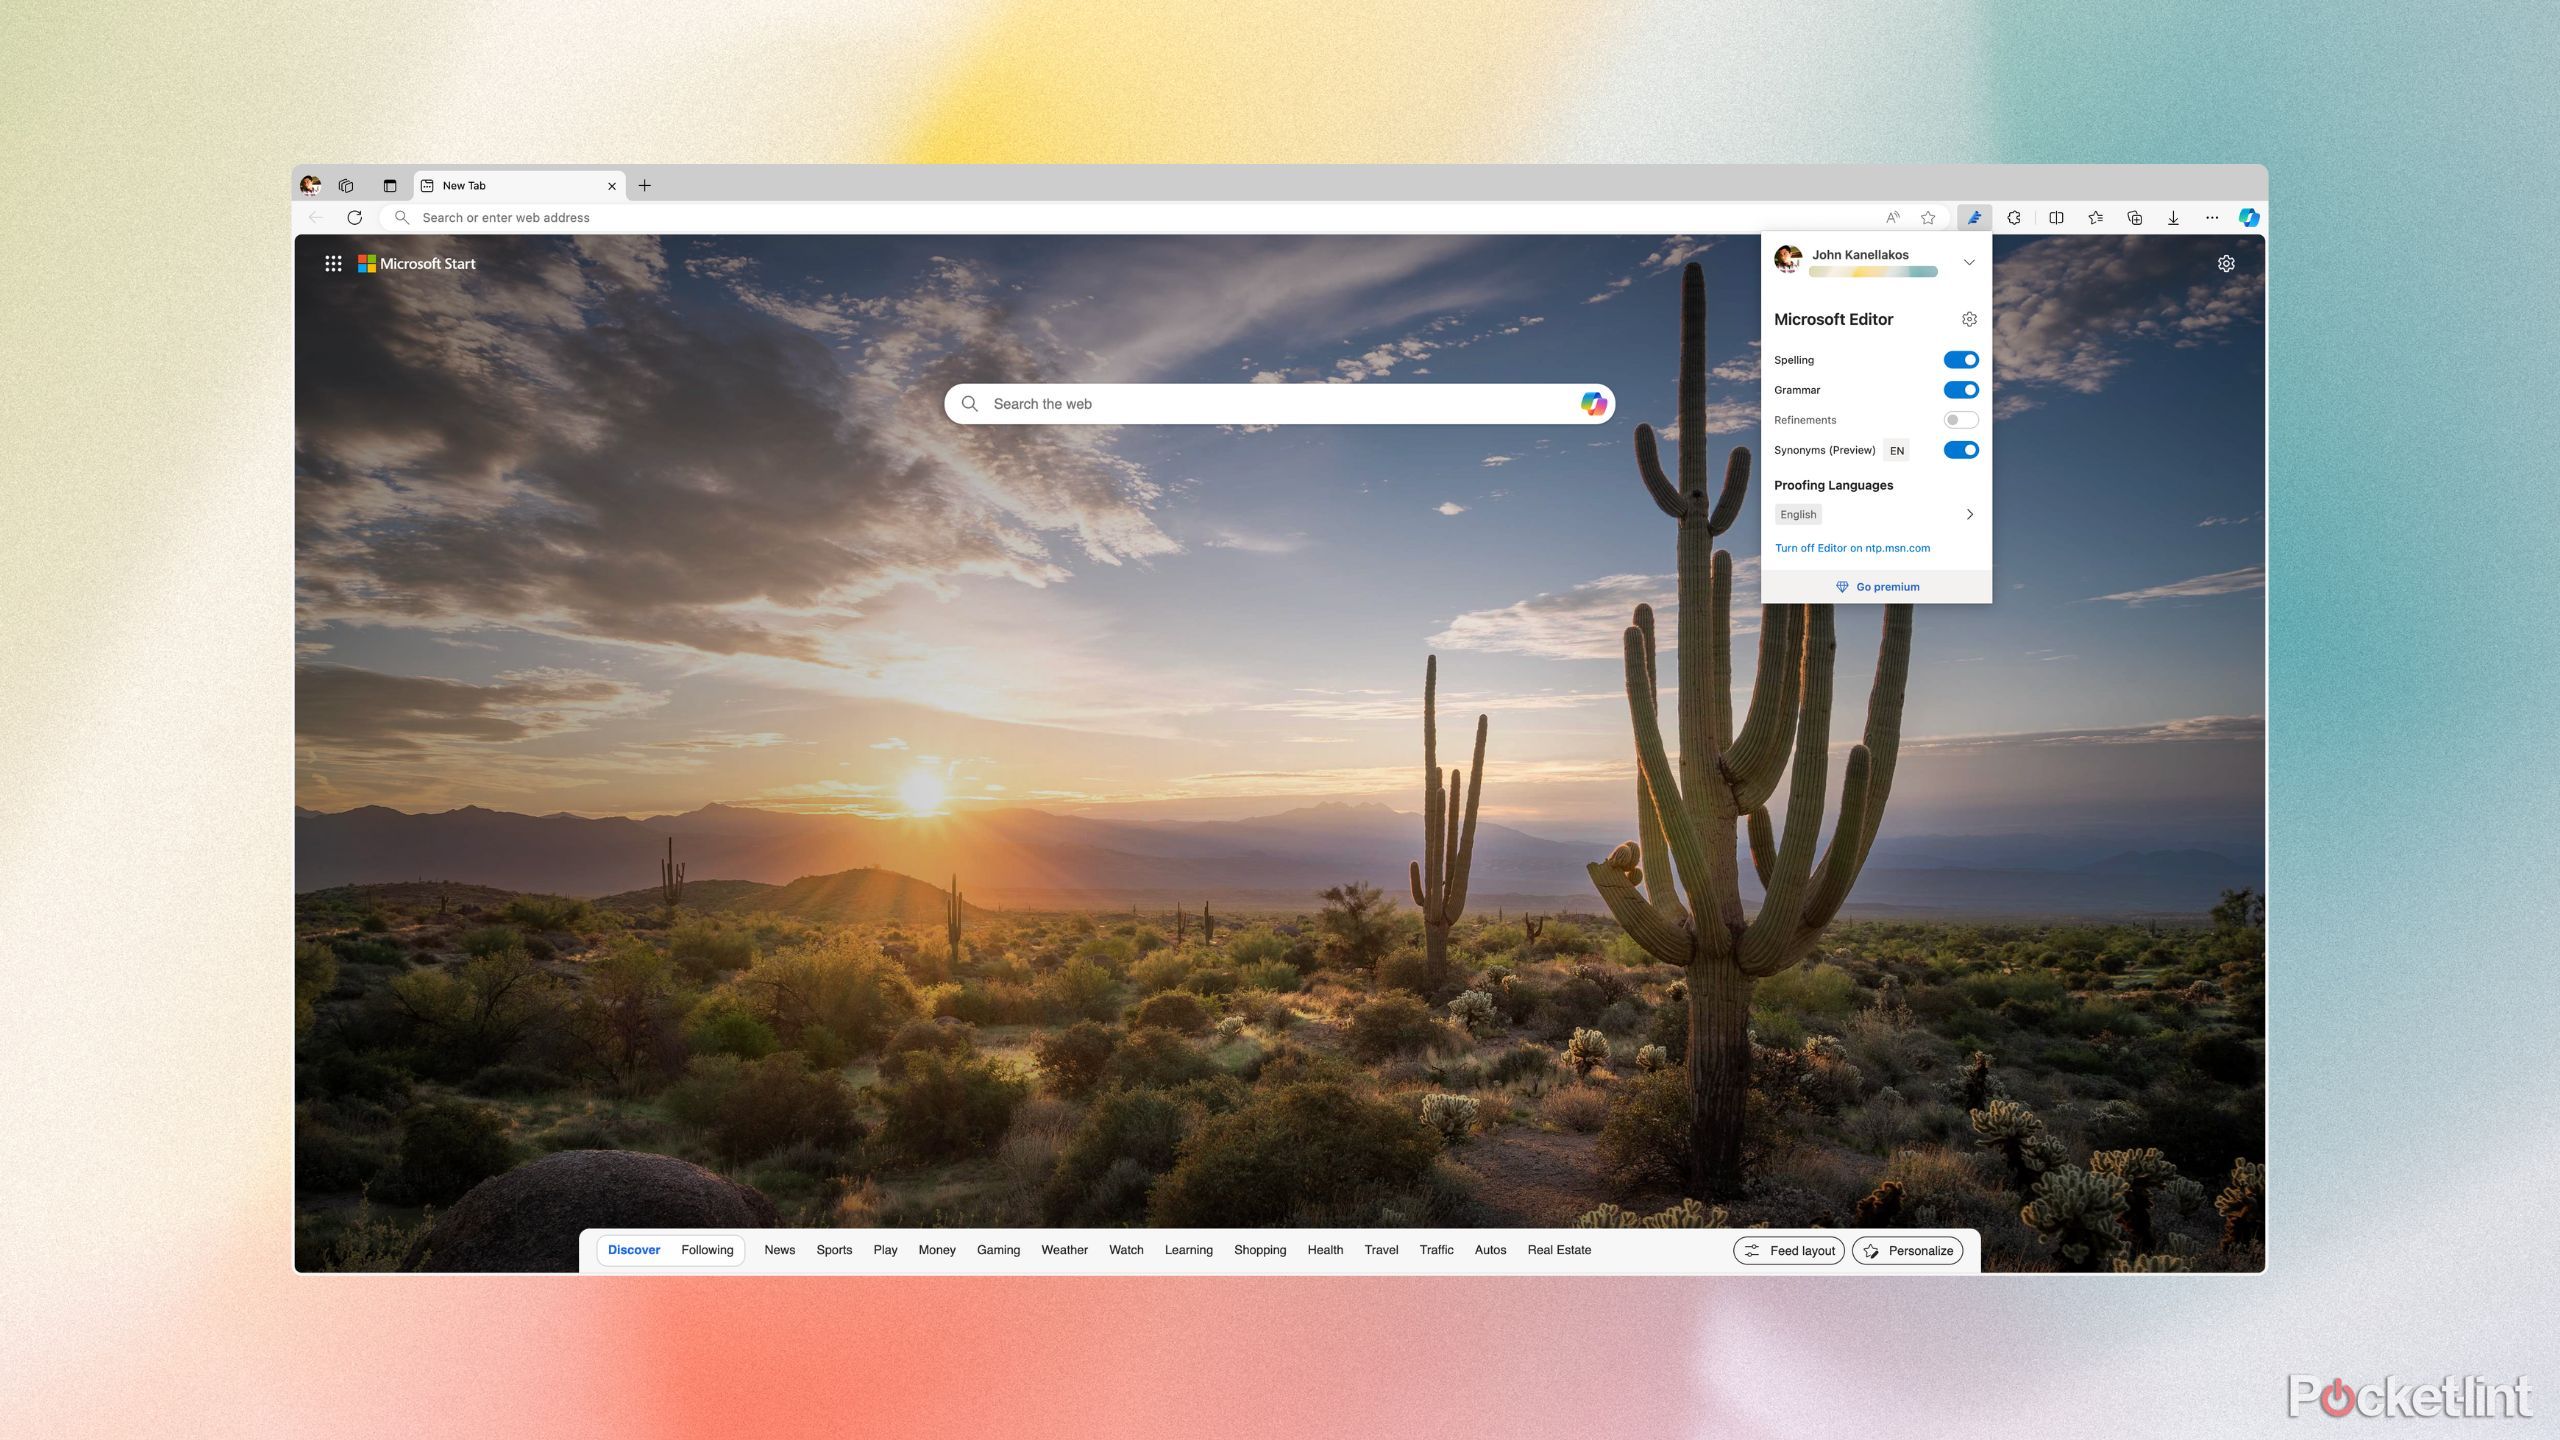2560x1440 pixels.
Task: Open the Money category
Action: [x=937, y=1250]
